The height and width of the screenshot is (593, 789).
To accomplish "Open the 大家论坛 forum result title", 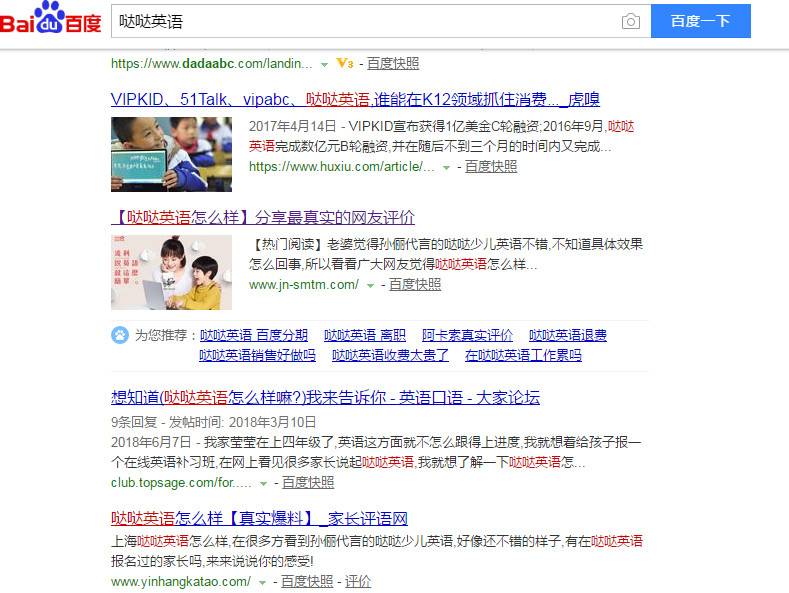I will tap(325, 398).
